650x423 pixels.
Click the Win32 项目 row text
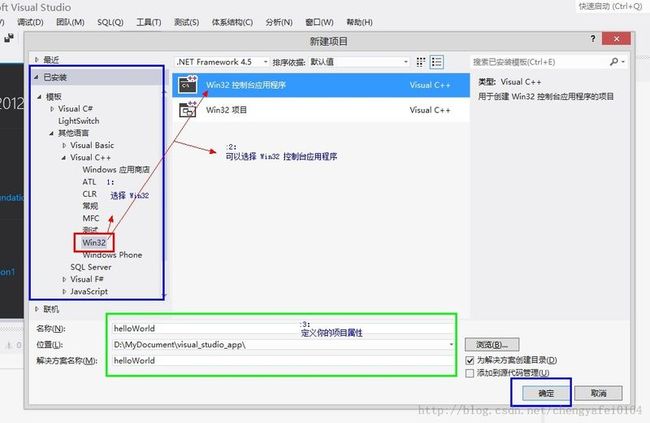click(x=226, y=110)
